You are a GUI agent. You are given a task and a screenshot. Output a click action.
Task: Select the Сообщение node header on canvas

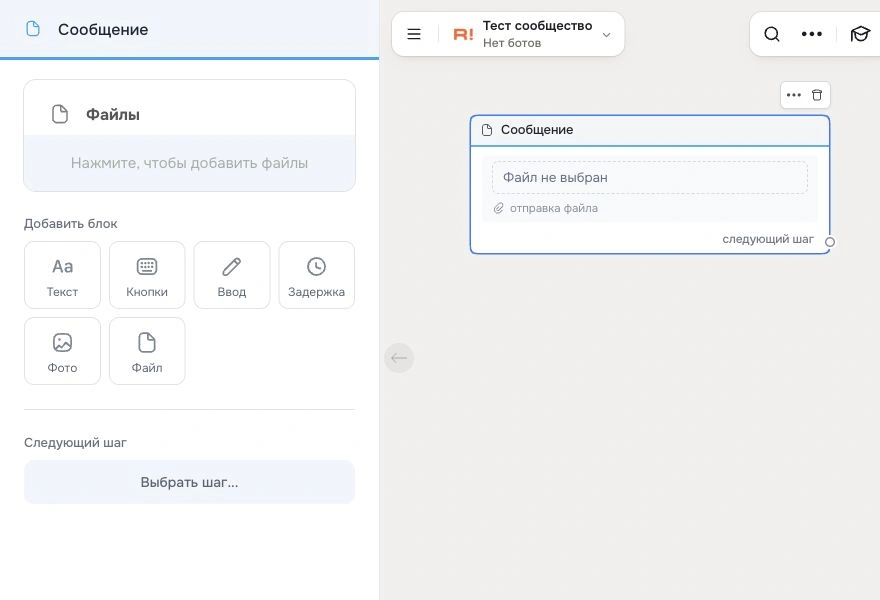[650, 130]
